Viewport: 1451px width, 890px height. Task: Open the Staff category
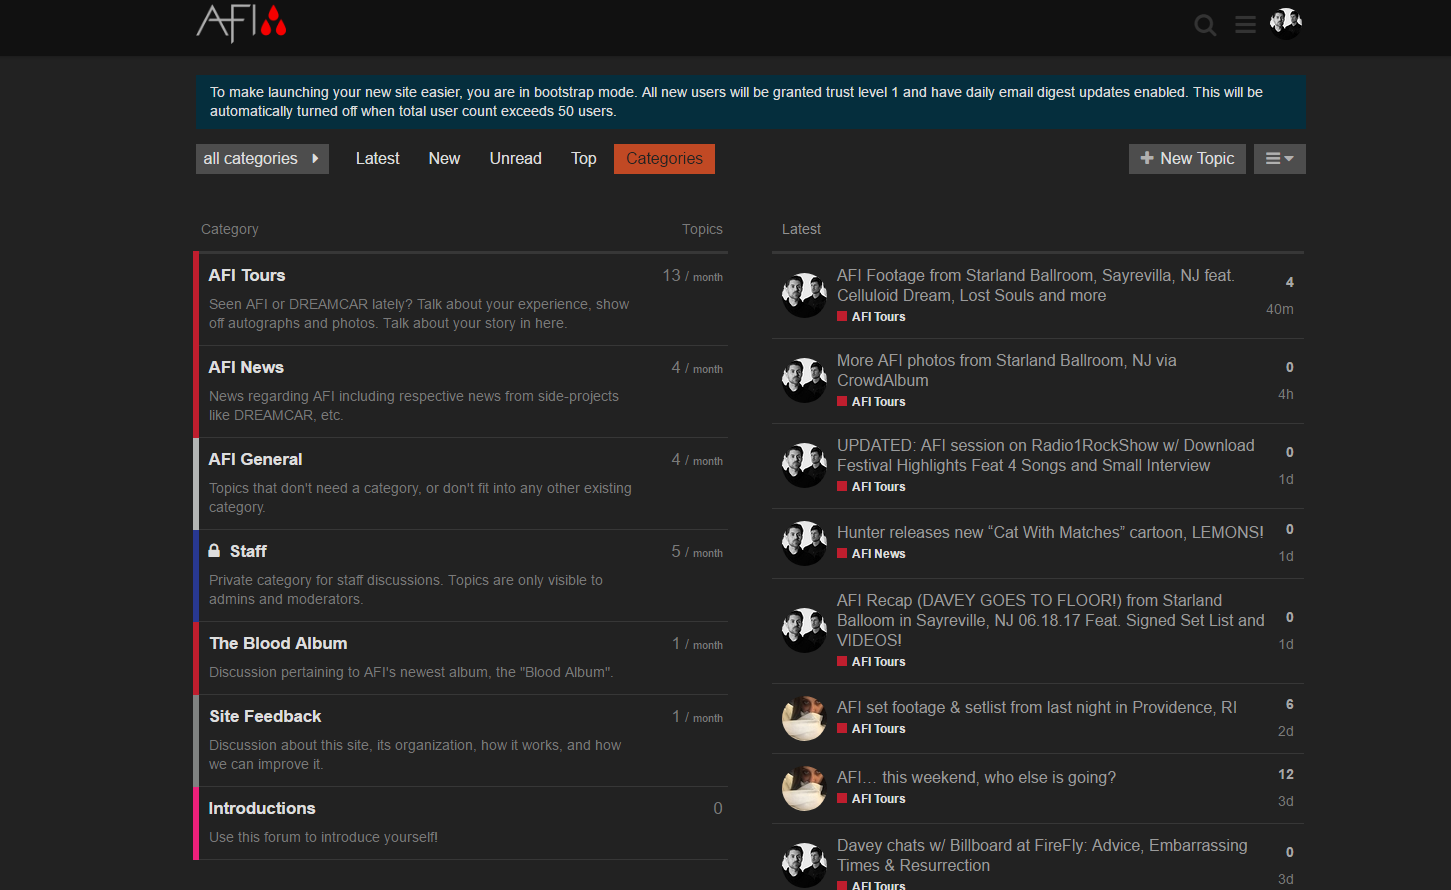248,551
